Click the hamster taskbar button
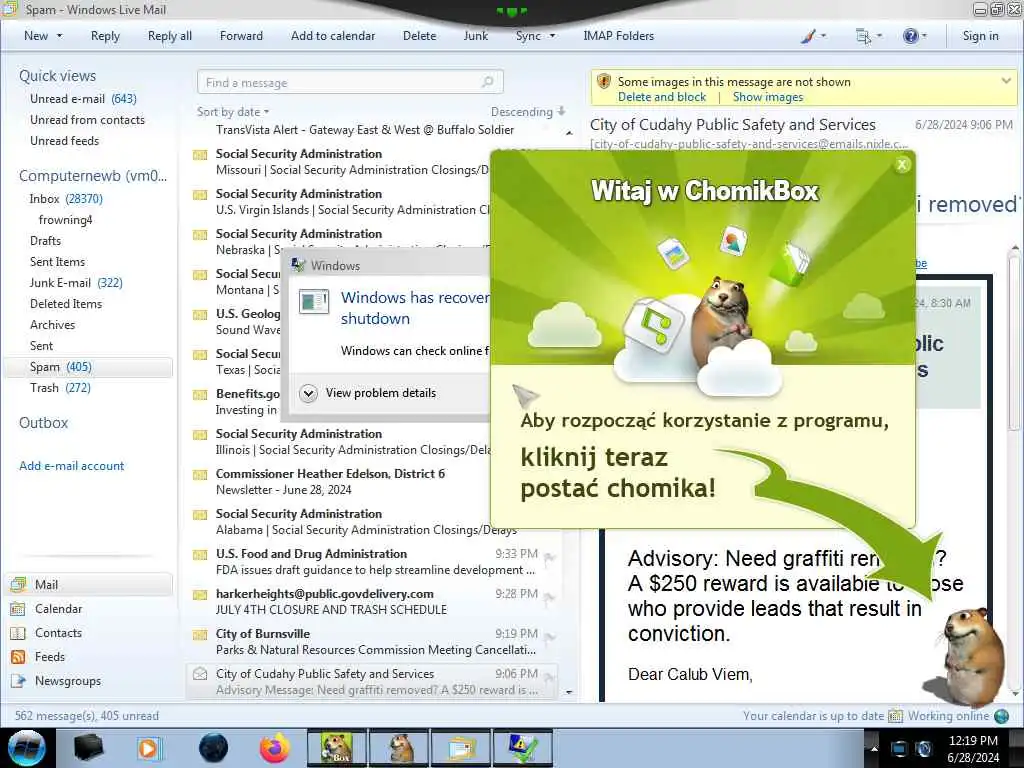Viewport: 1024px width, 768px height. (400, 748)
